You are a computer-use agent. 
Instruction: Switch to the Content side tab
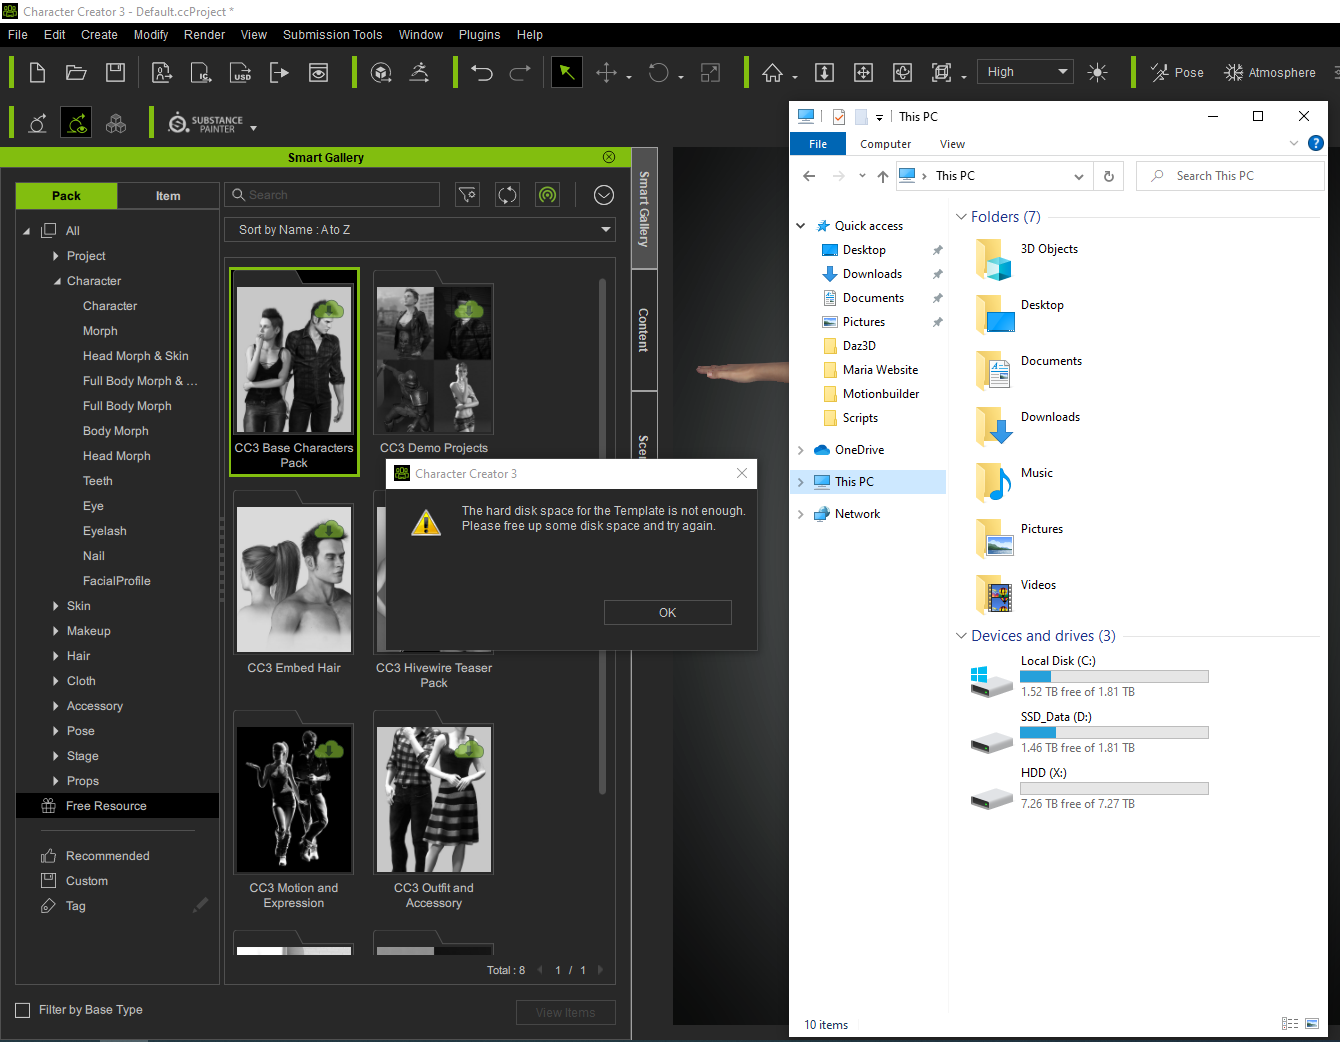[644, 330]
